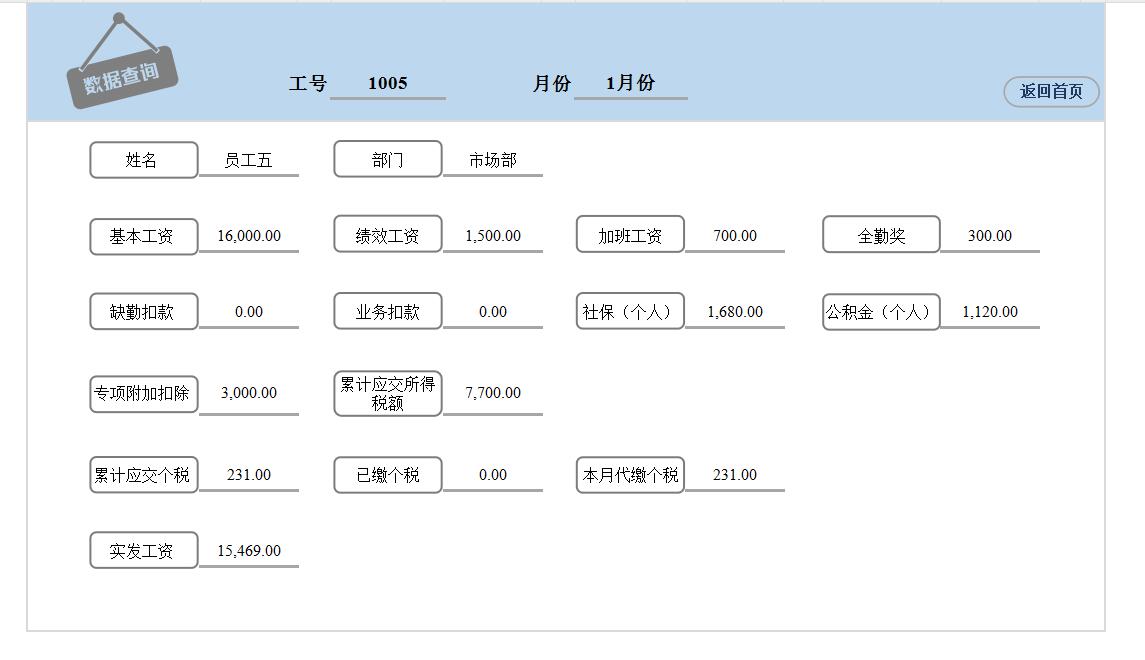This screenshot has width=1145, height=660.
Task: Click the 部门 field label
Action: (388, 159)
